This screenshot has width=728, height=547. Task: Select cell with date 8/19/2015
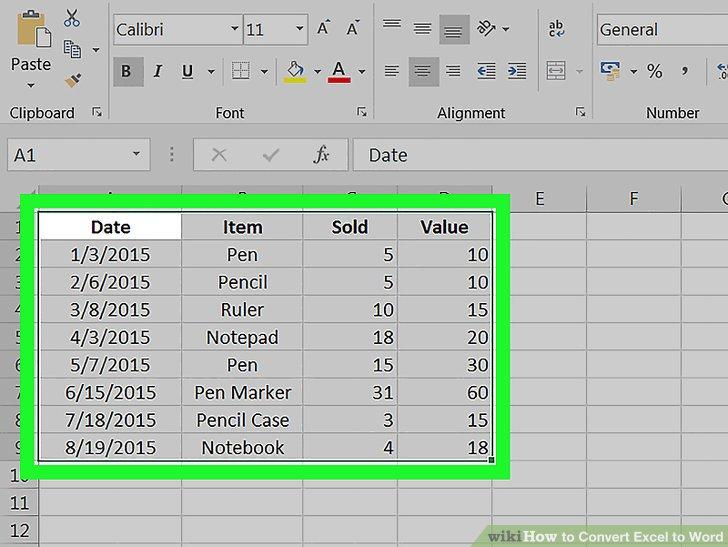pos(110,447)
